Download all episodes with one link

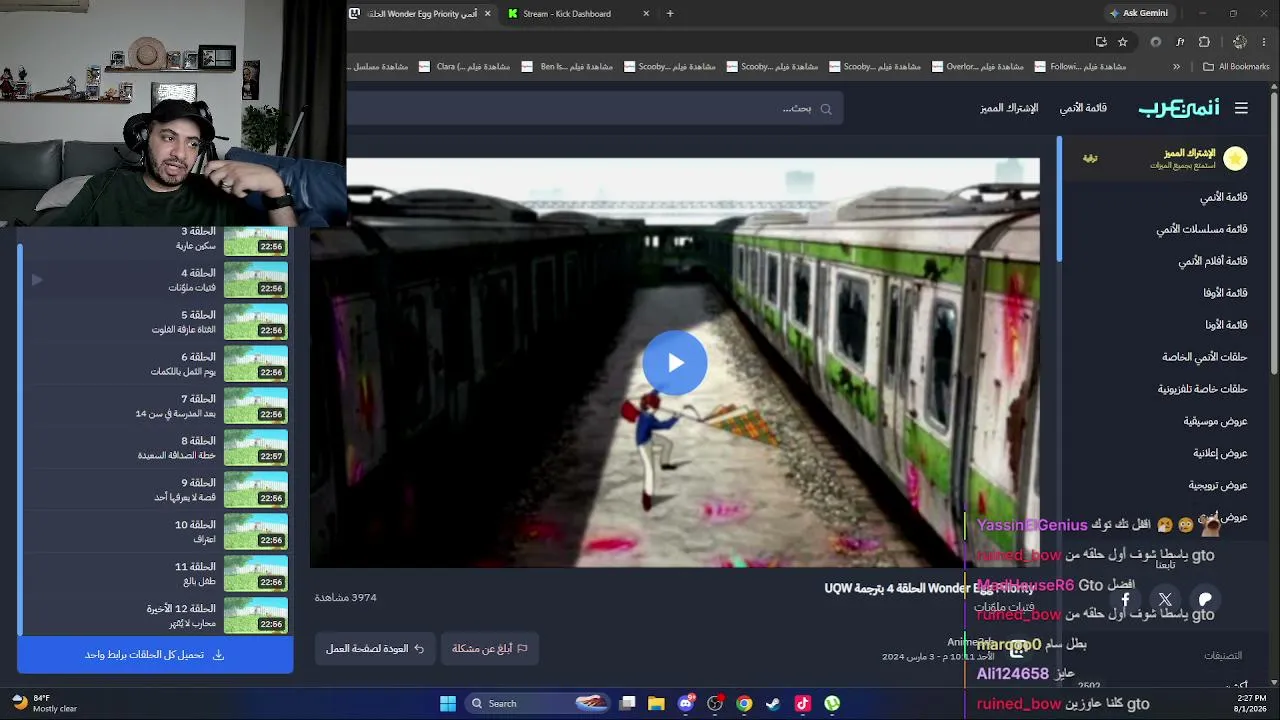click(x=155, y=655)
